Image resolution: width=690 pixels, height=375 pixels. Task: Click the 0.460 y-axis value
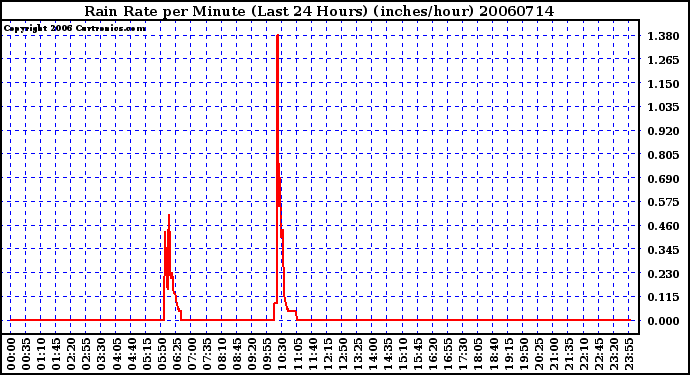[x=663, y=226]
